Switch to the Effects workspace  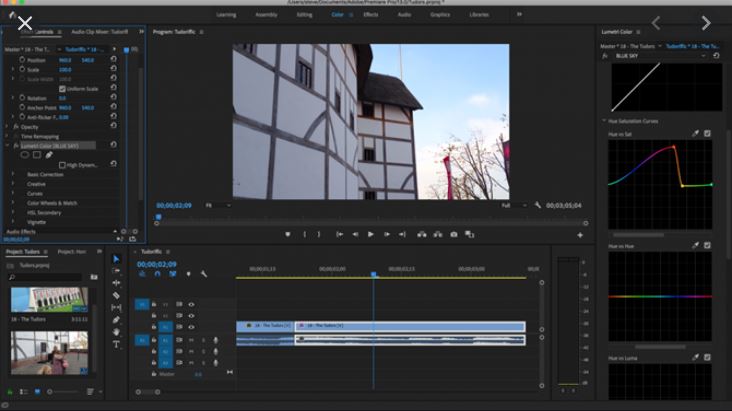(371, 14)
